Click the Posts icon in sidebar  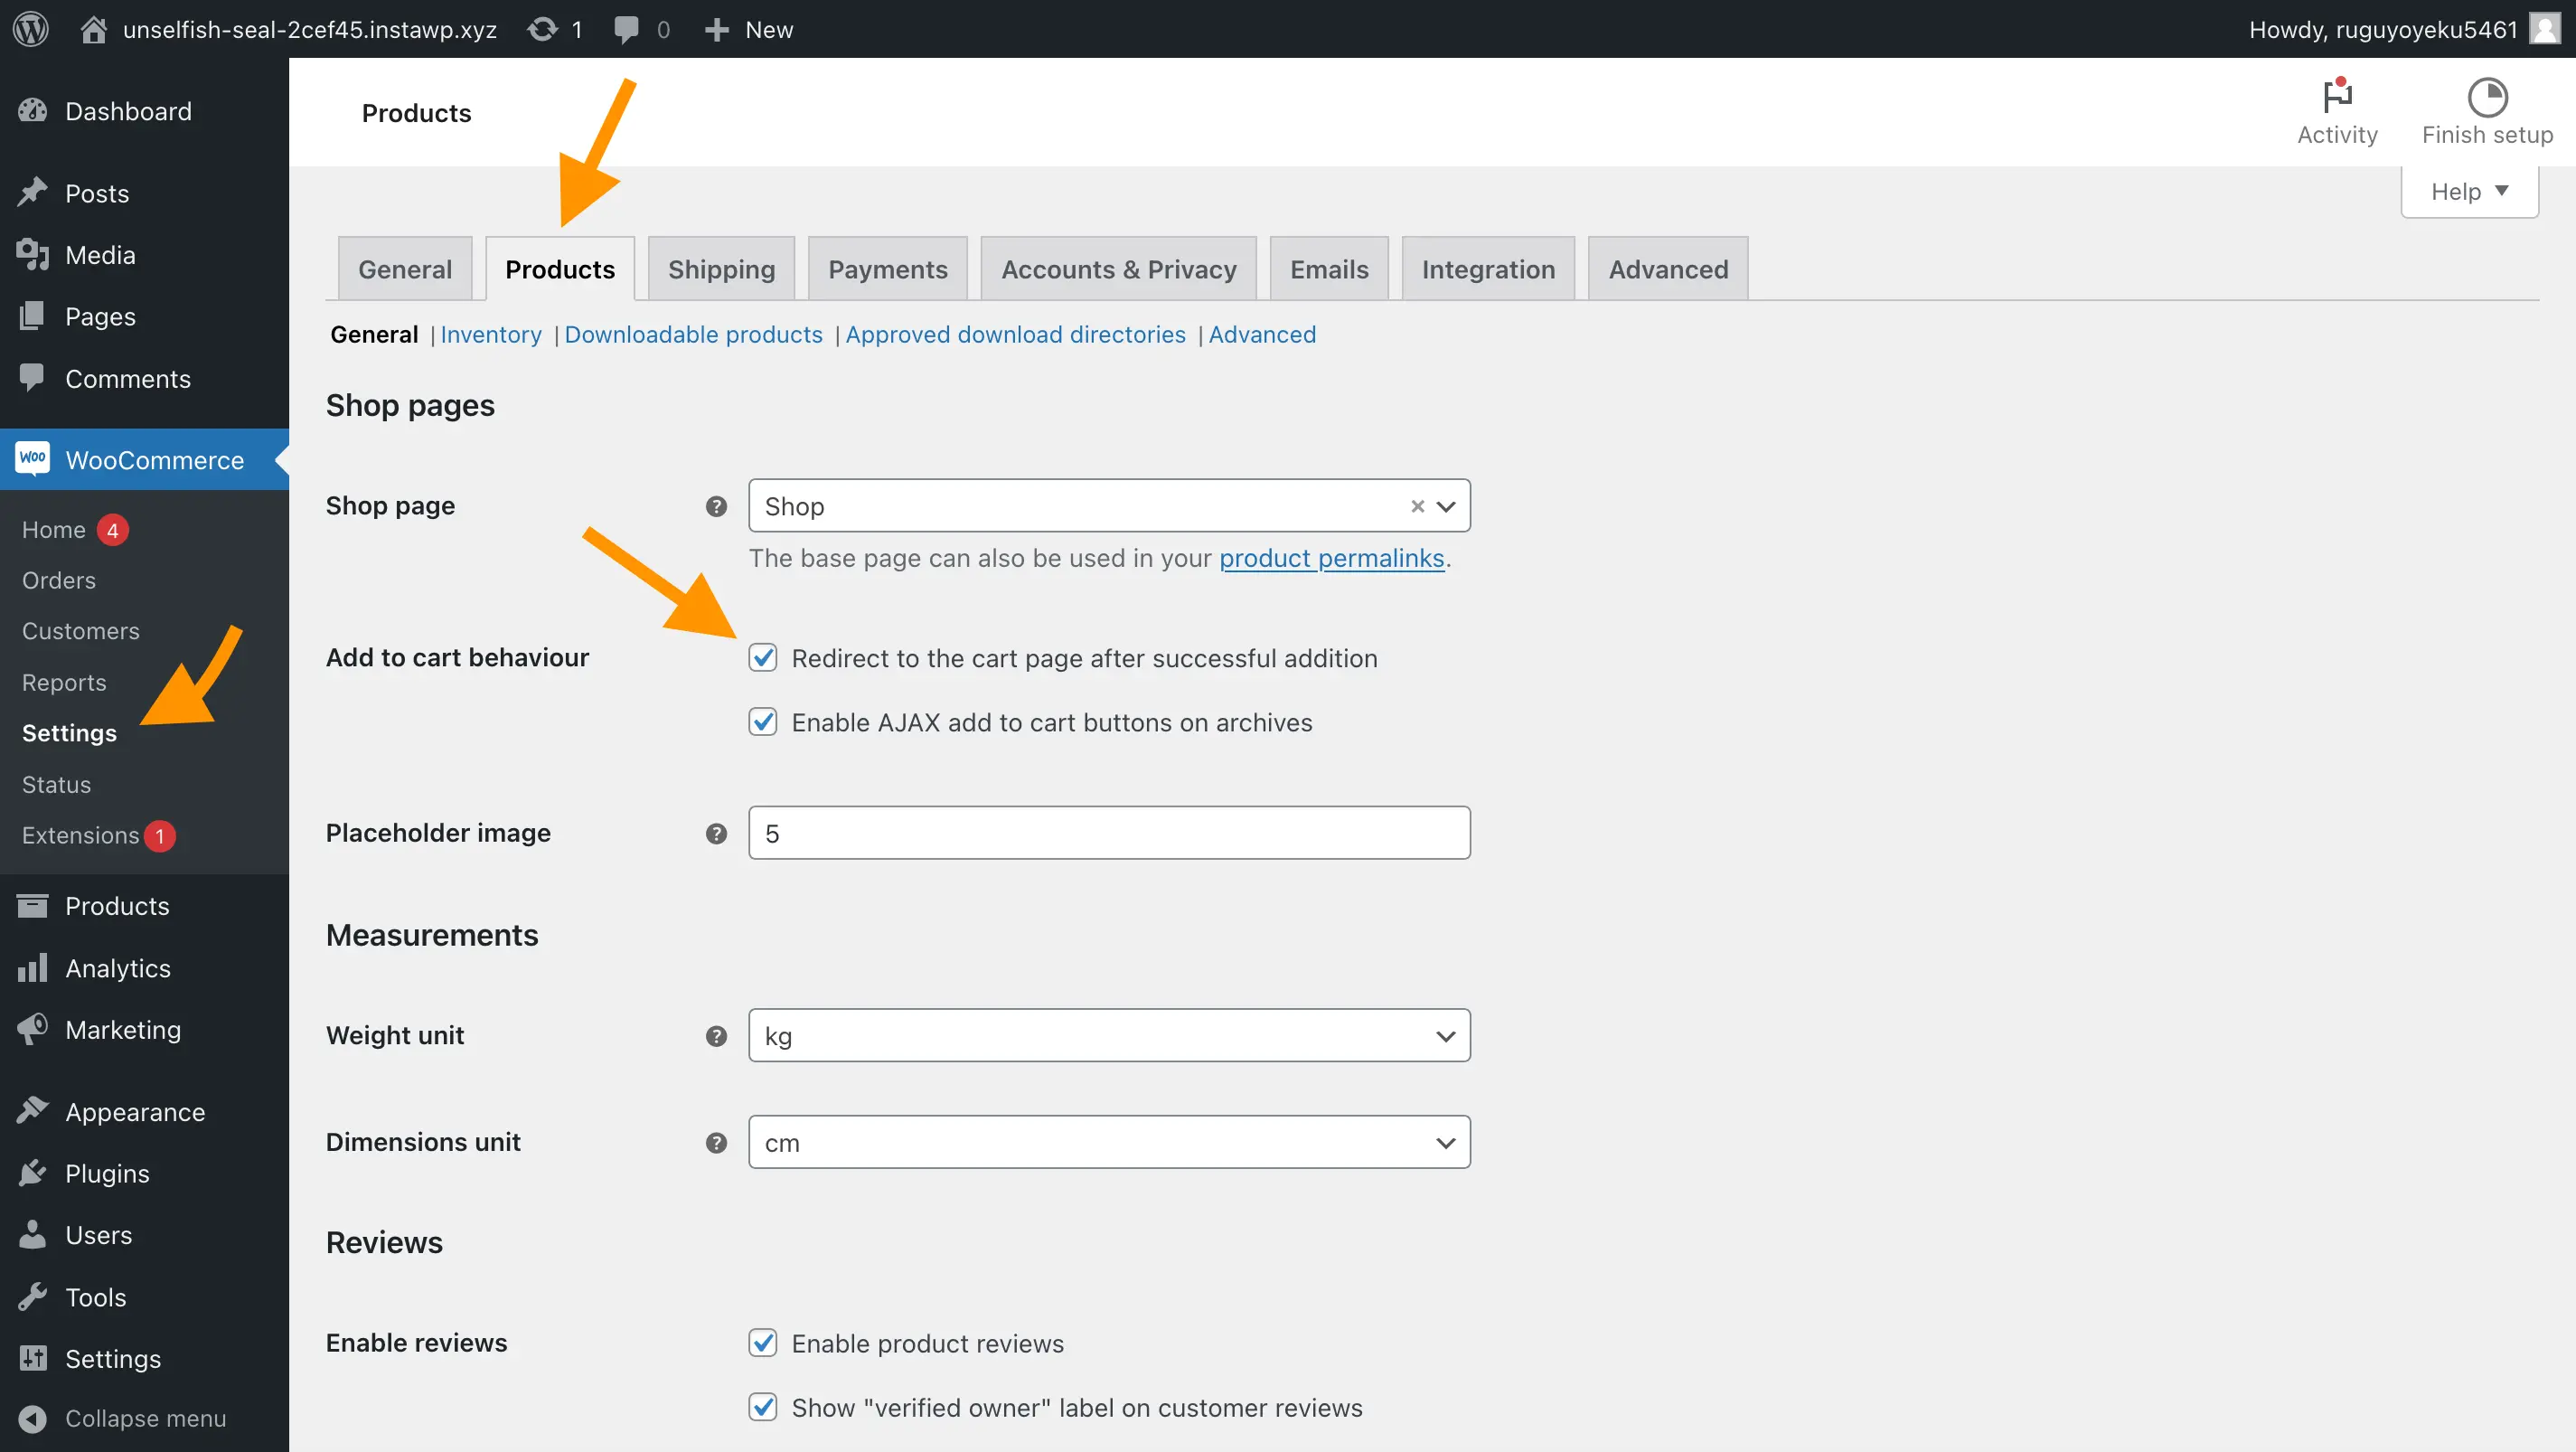click(x=32, y=193)
